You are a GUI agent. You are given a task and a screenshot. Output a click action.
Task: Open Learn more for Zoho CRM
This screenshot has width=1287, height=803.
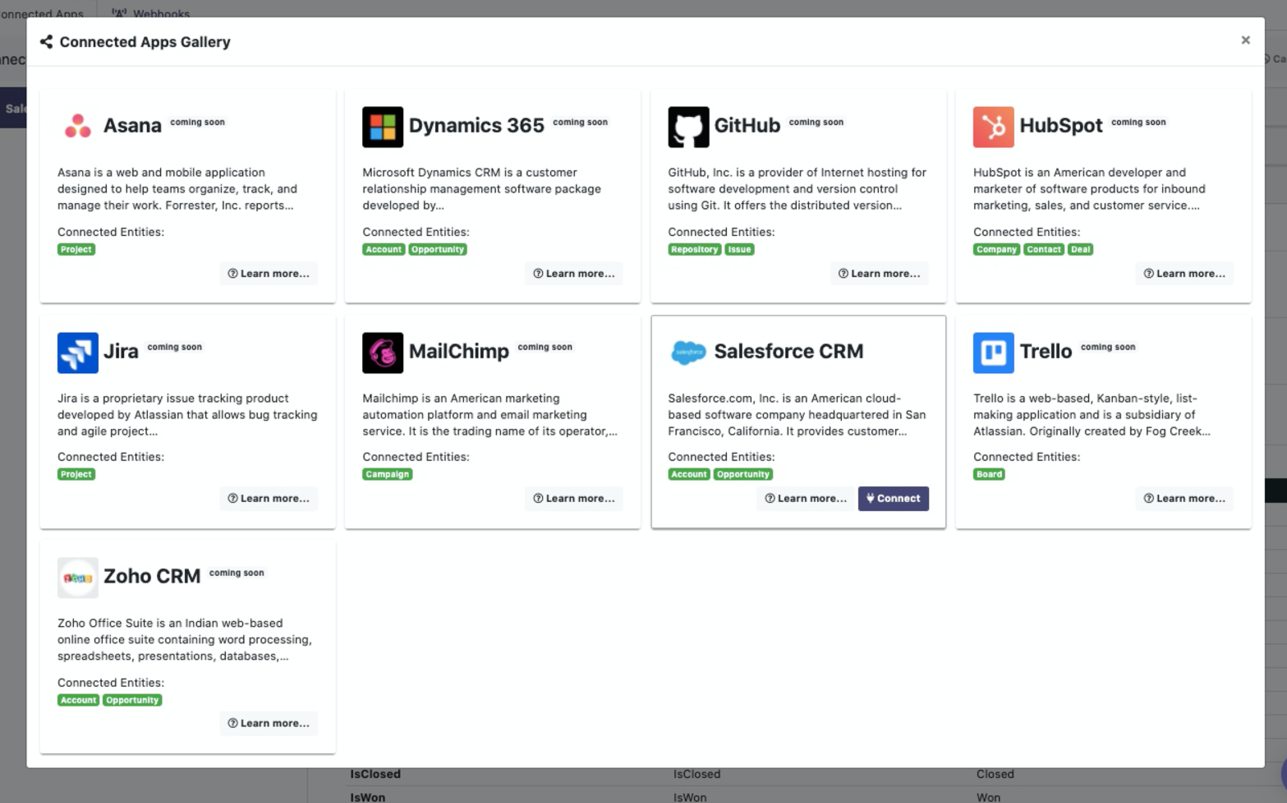(268, 723)
